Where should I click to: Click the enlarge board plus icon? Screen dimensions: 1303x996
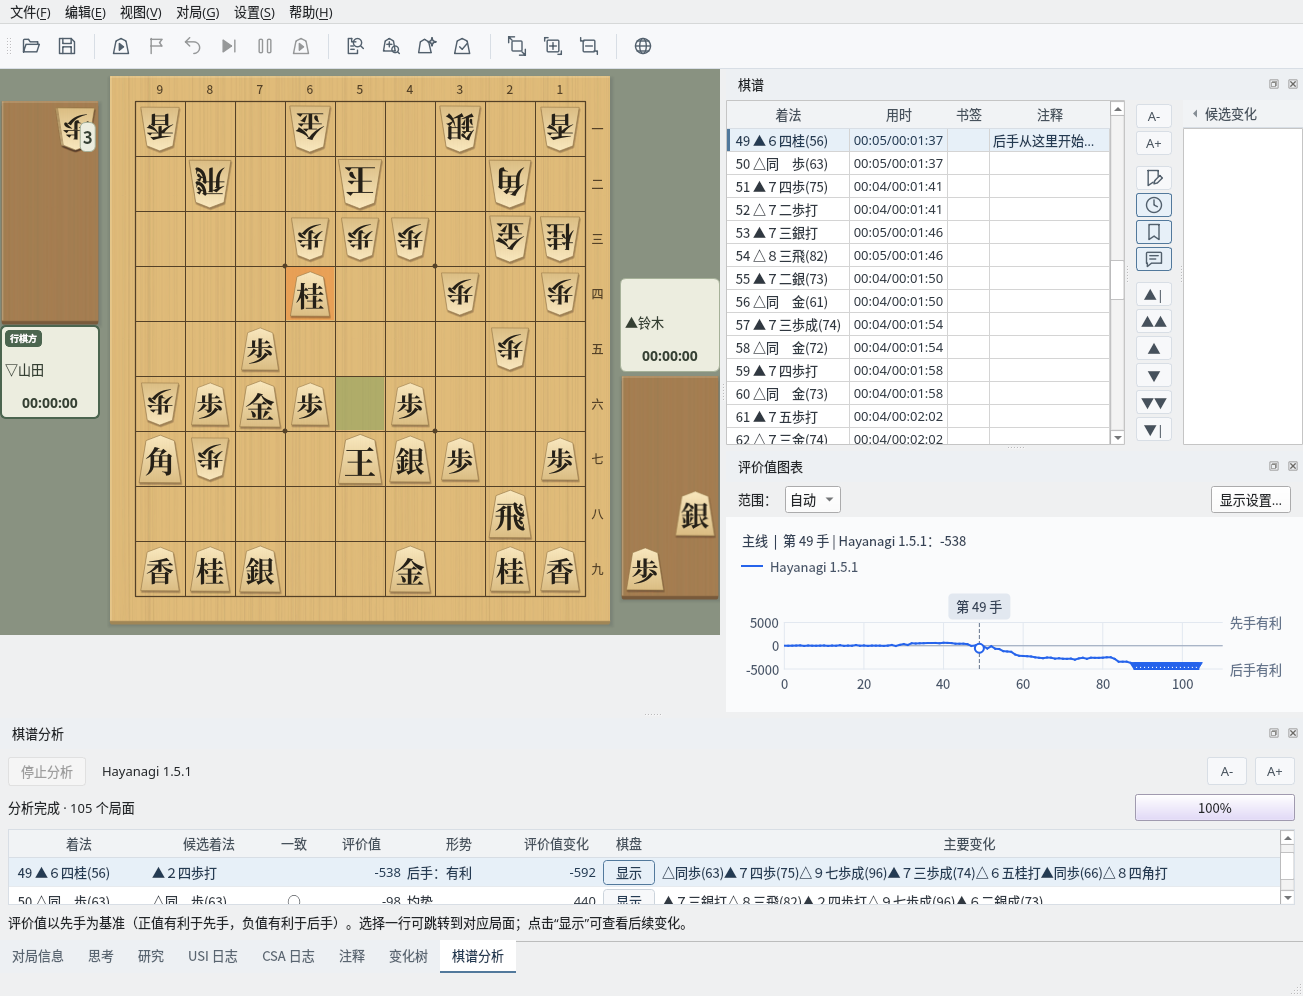(x=553, y=46)
